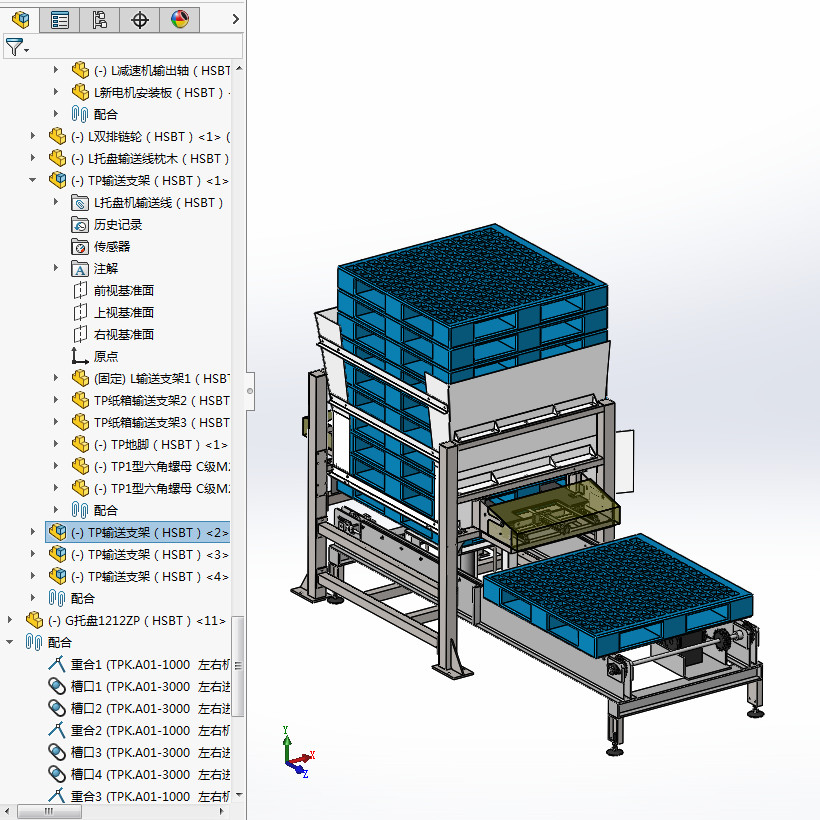
Task: Open the DisplayManager color sphere tab
Action: tap(179, 20)
